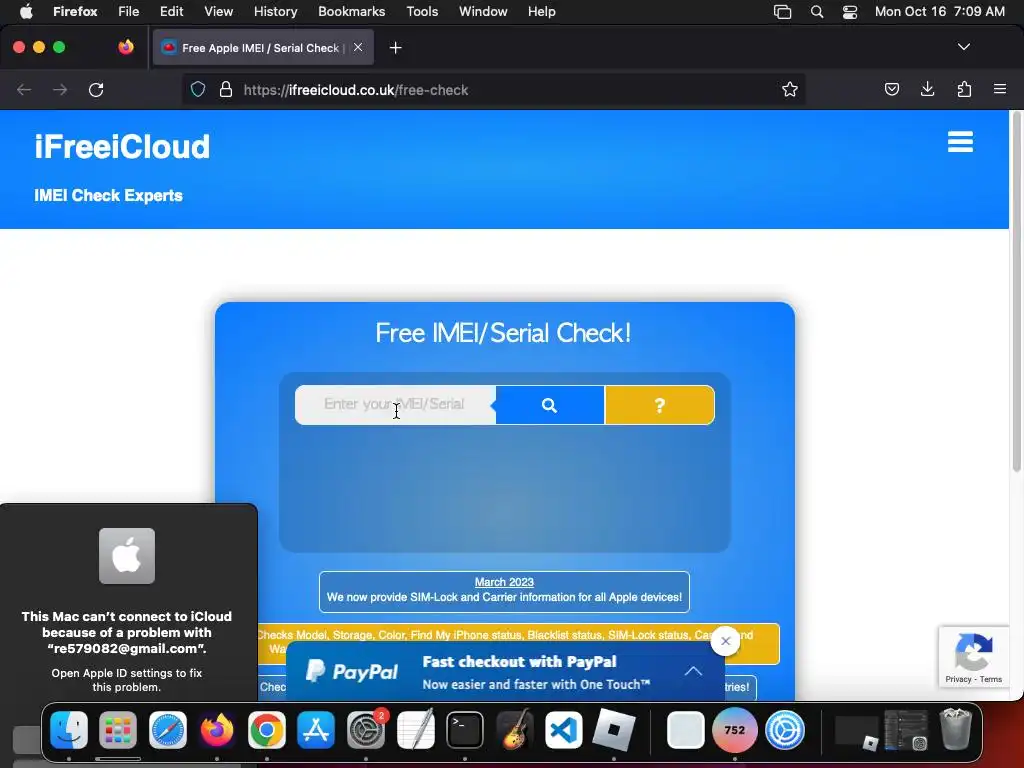1024x768 pixels.
Task: Open reCAPTCHA Terms link
Action: pos(991,679)
